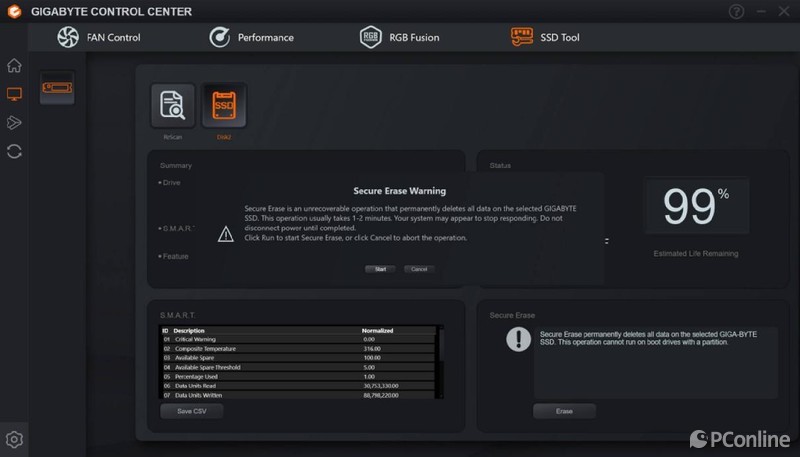Image resolution: width=800 pixels, height=457 pixels.
Task: Open the monitor icon in sidebar
Action: click(14, 94)
